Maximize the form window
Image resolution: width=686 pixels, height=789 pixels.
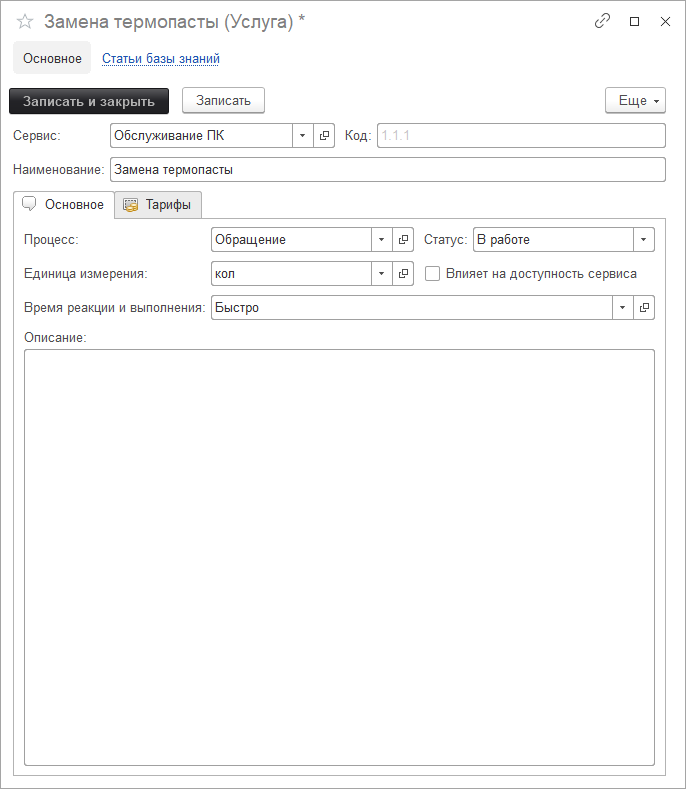tap(634, 21)
